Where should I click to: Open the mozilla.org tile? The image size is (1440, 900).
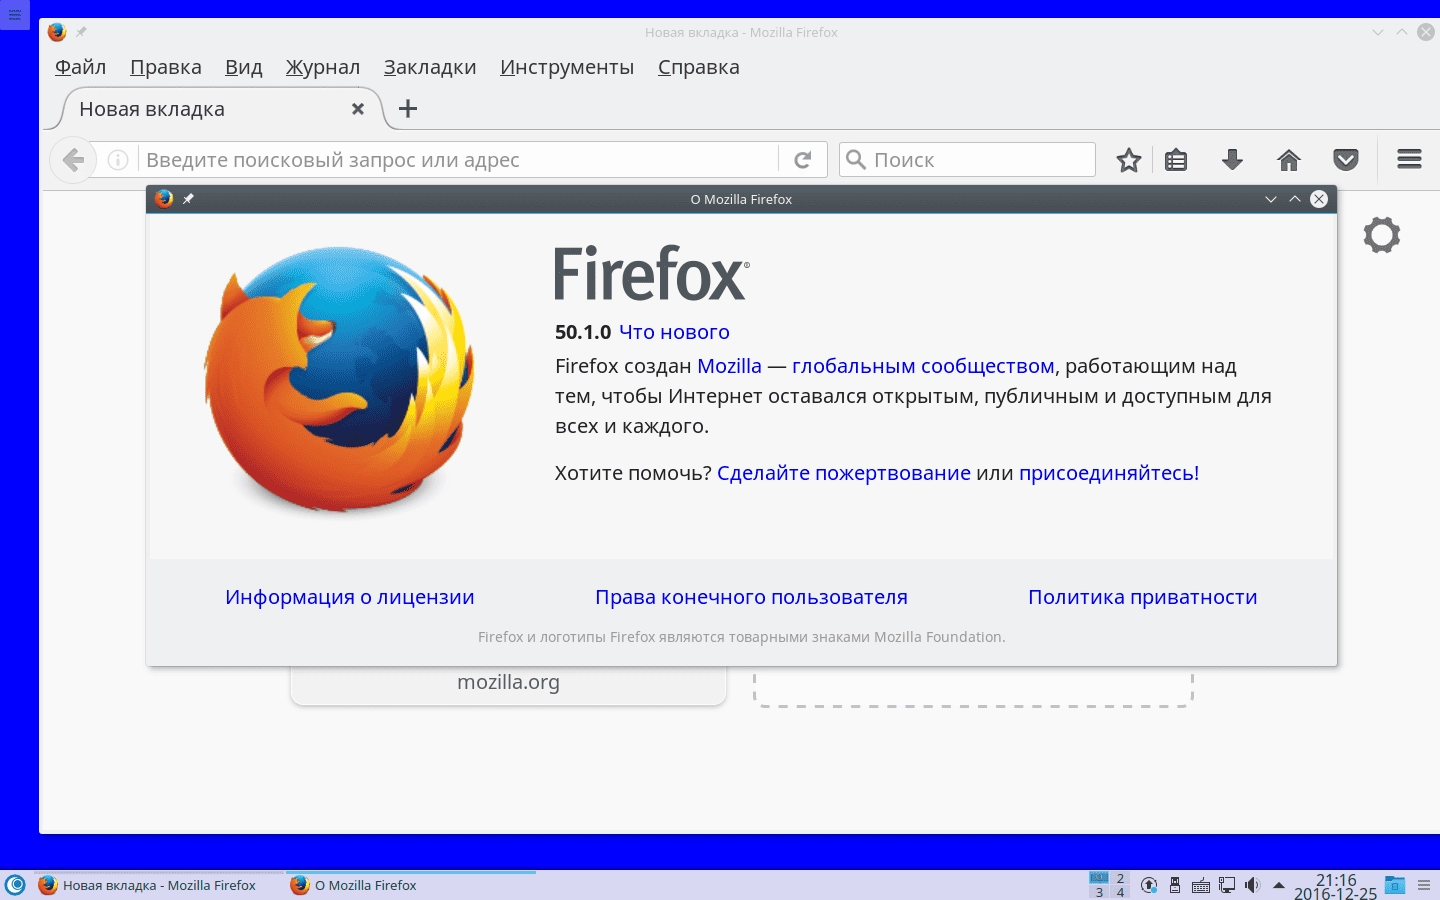pyautogui.click(x=508, y=685)
